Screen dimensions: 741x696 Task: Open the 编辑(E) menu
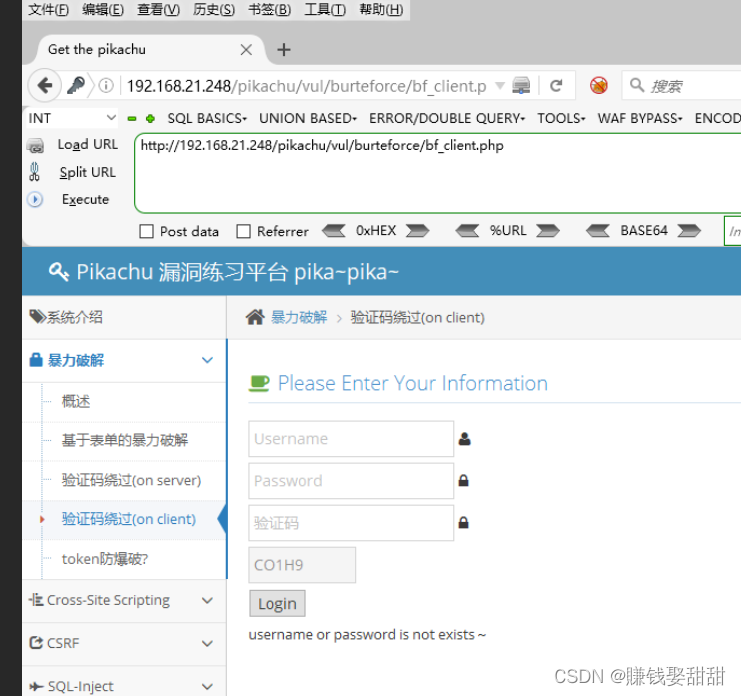coord(103,9)
